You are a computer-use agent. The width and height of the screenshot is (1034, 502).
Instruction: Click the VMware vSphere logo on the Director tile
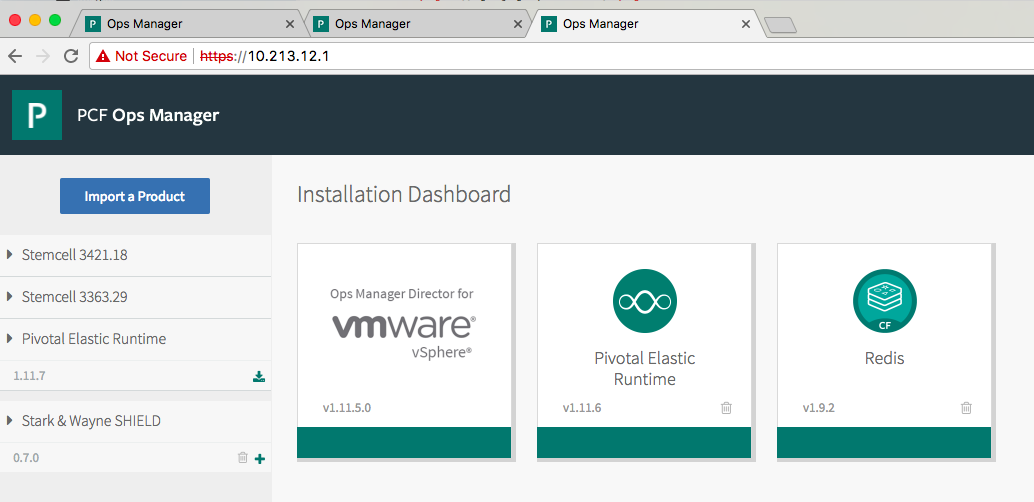(403, 336)
